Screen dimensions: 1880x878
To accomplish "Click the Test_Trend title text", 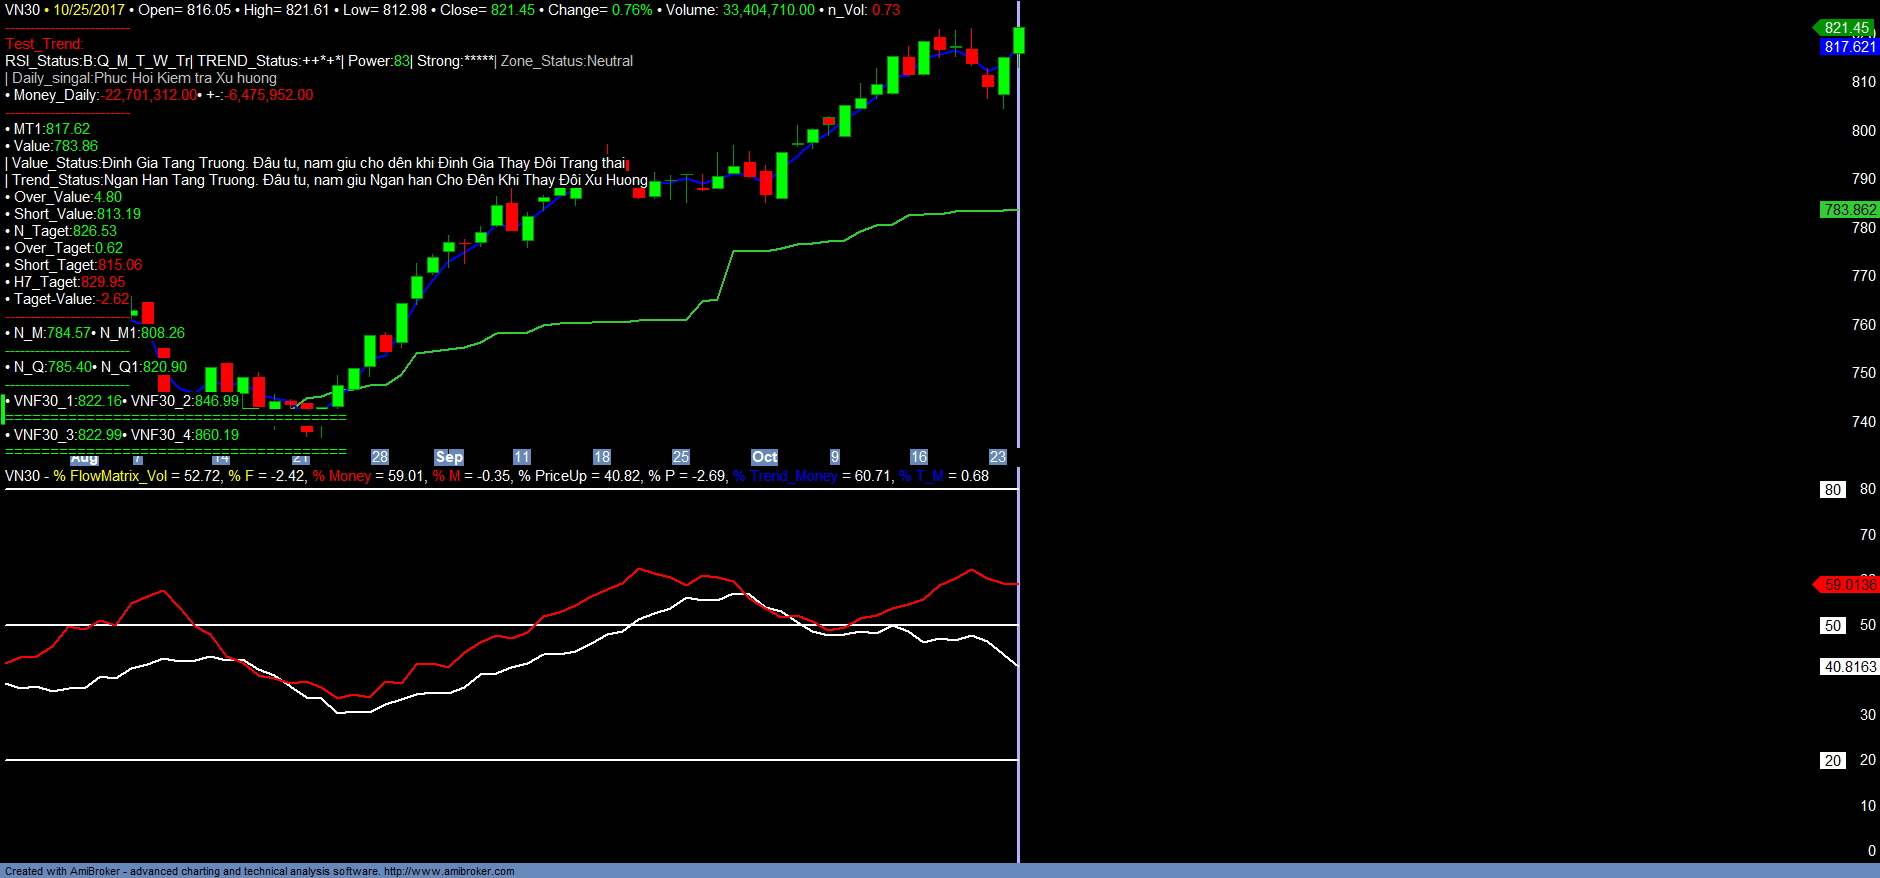I will 44,44.
